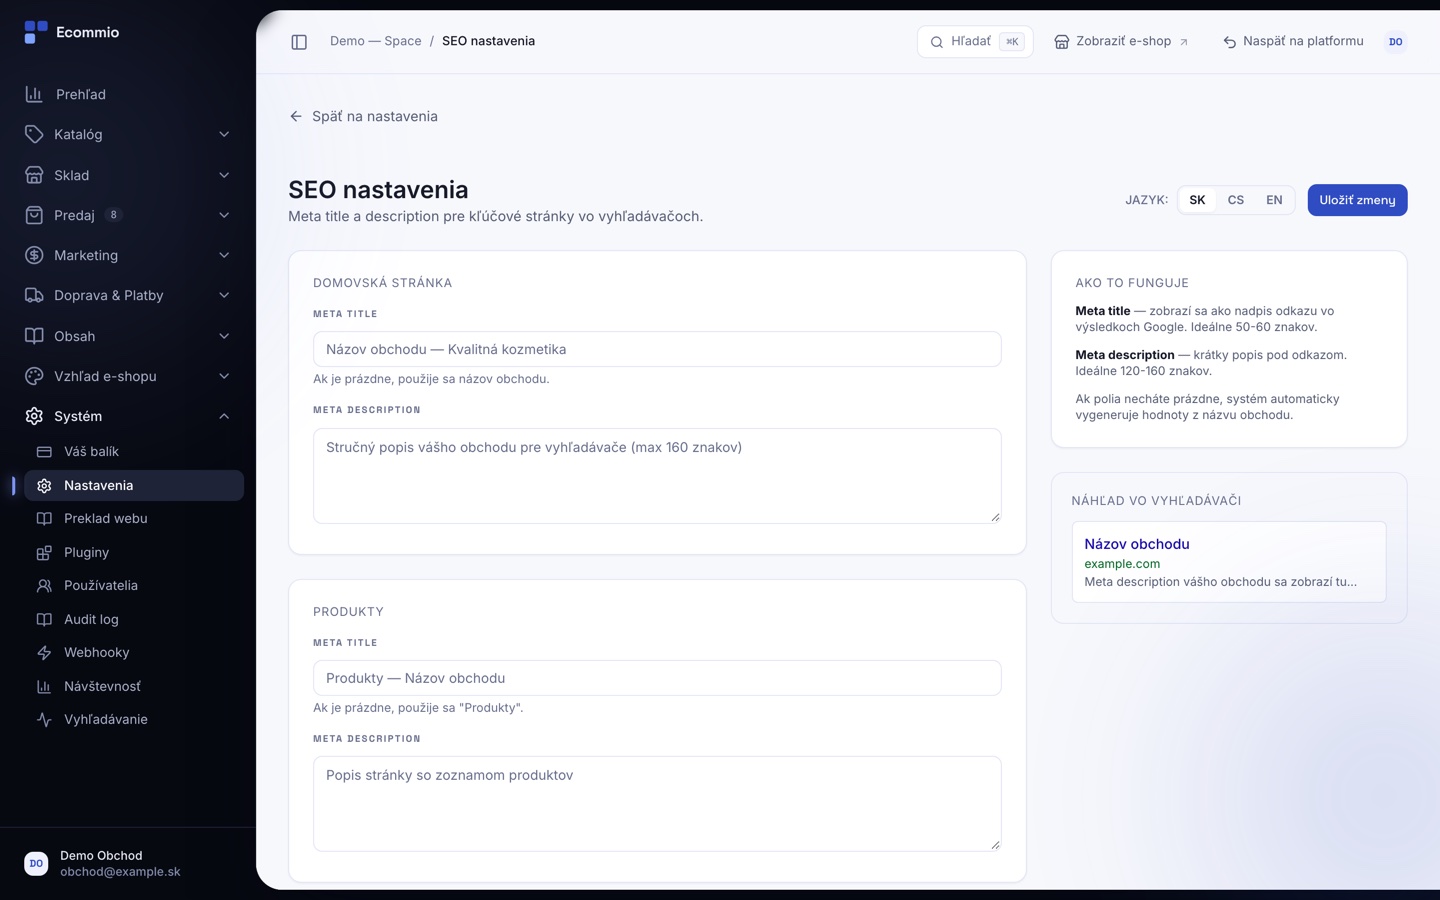Screen dimensions: 1440x900
Task: Expand the Marketing section chevron
Action: coord(224,256)
